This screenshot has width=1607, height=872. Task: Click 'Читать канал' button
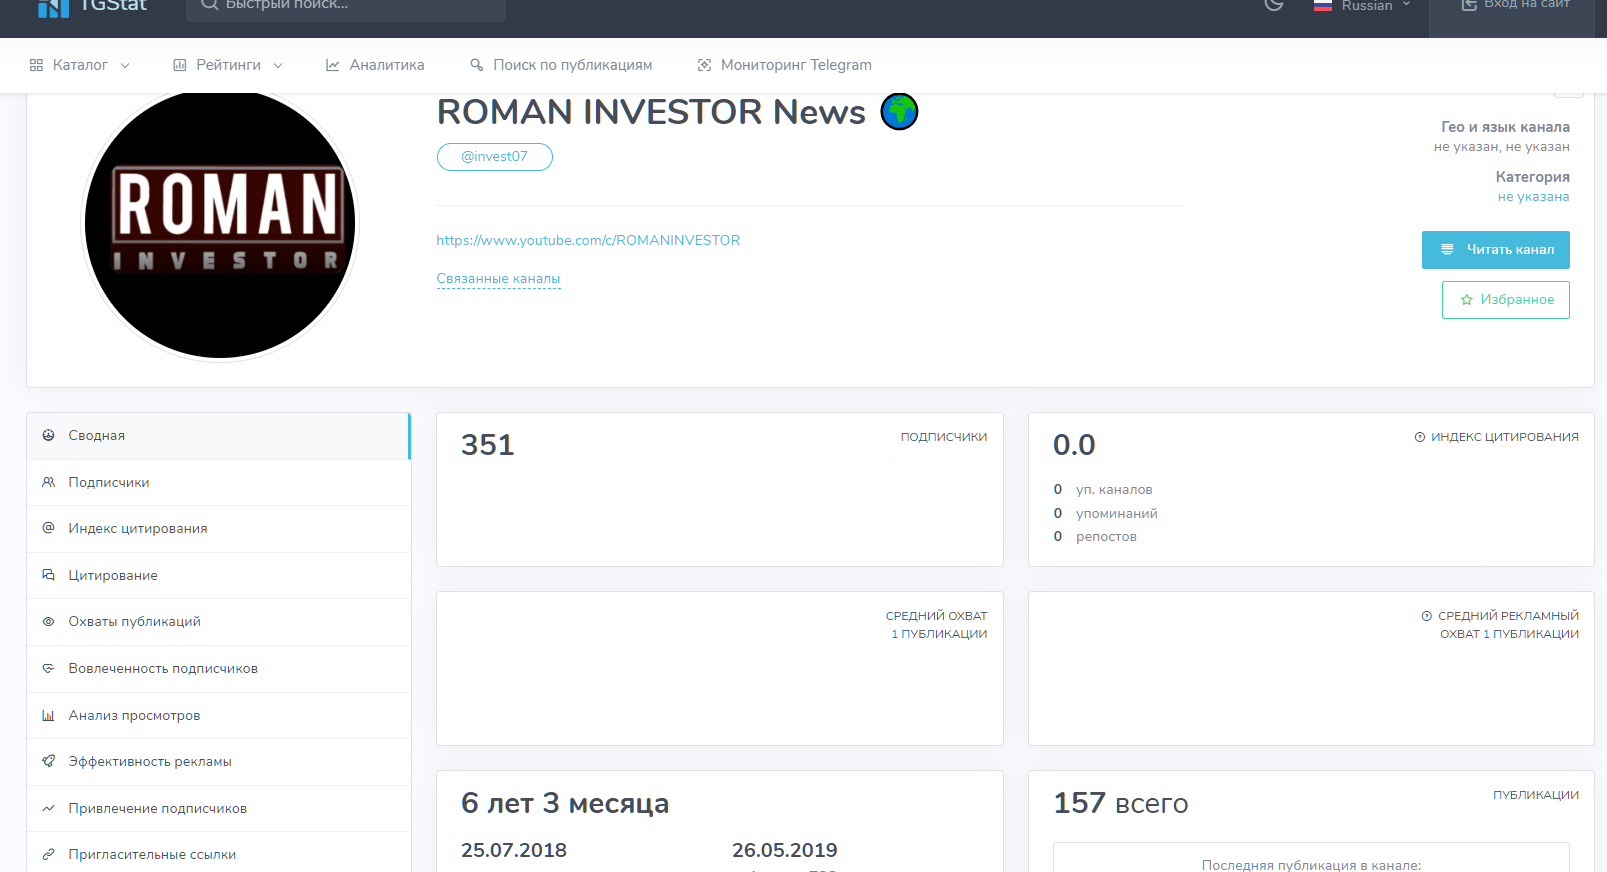coord(1495,250)
